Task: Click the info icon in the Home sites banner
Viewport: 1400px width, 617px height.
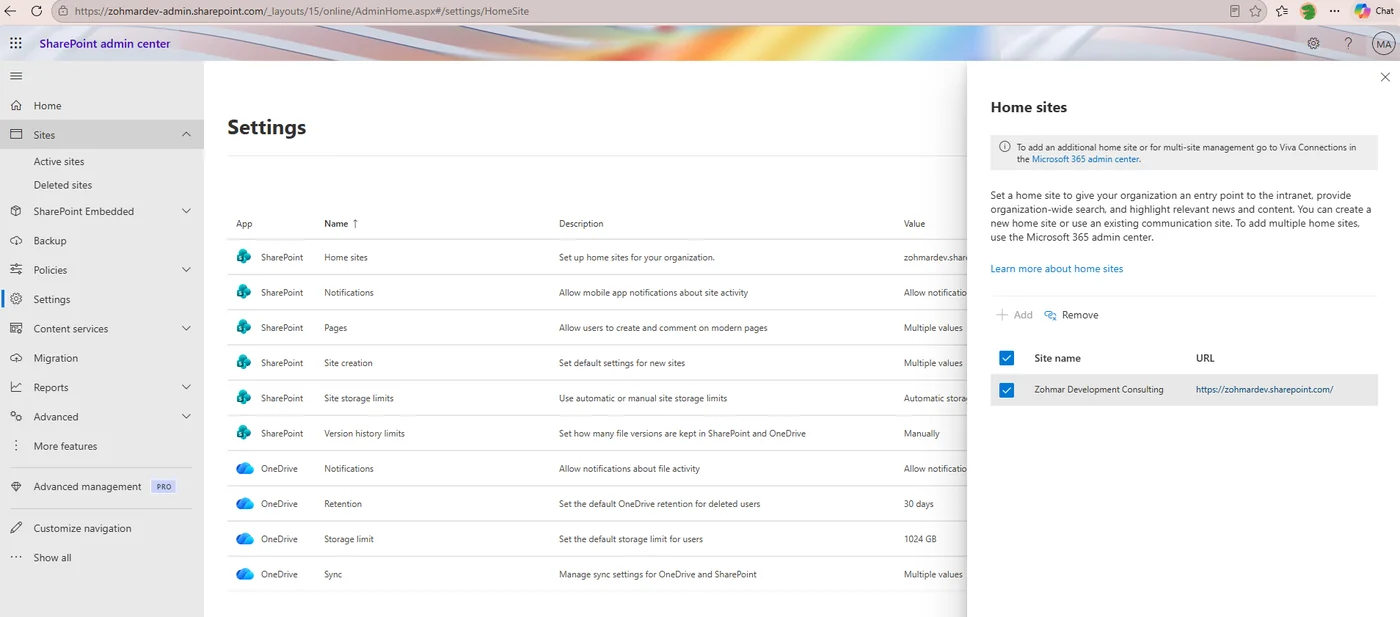Action: 1005,146
